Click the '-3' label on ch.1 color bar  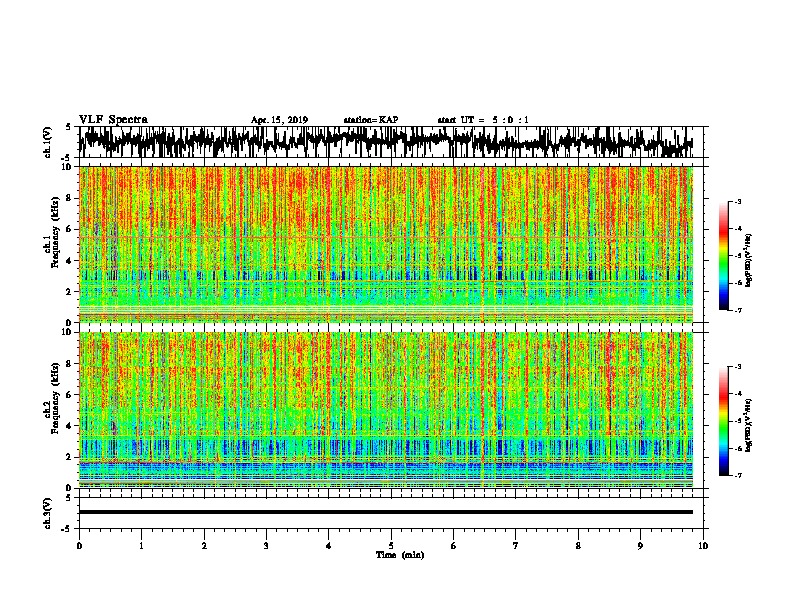(x=738, y=201)
